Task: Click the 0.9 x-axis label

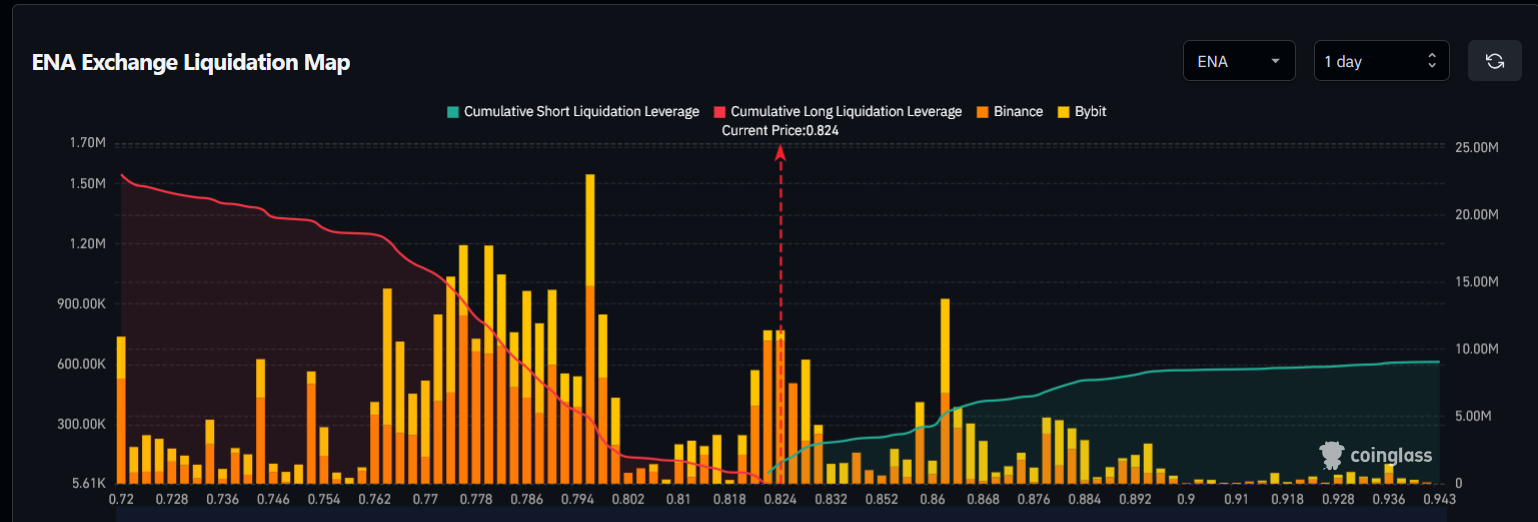Action: coord(1186,498)
